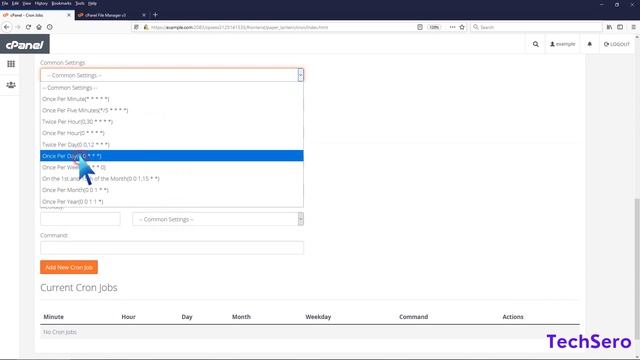This screenshot has height=360, width=640.
Task: Select Once Per Hour option
Action: pos(172,133)
